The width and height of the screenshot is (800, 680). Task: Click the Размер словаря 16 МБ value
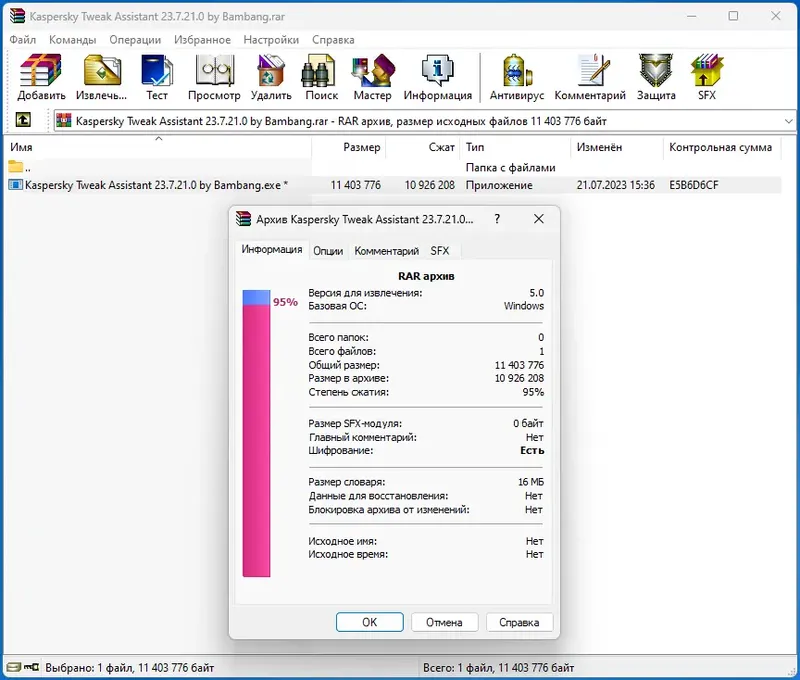[x=531, y=482]
